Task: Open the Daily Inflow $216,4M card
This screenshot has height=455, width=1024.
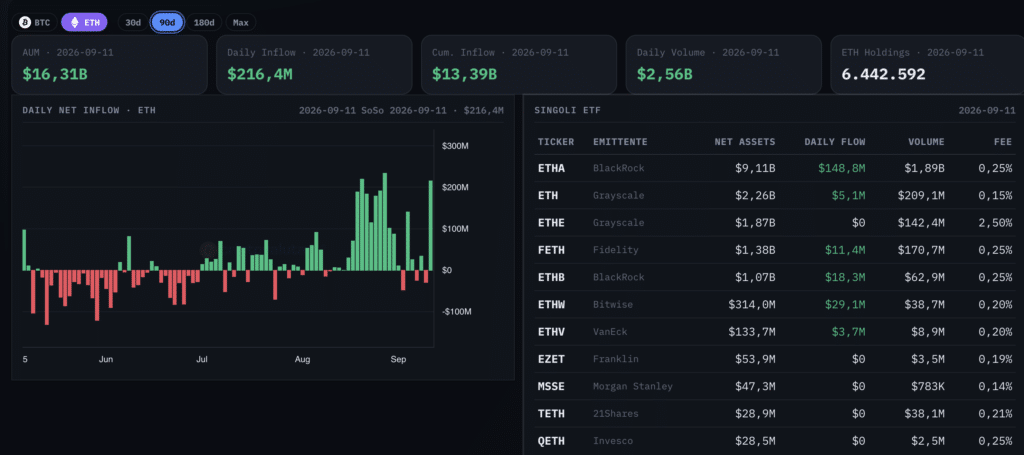Action: [314, 65]
